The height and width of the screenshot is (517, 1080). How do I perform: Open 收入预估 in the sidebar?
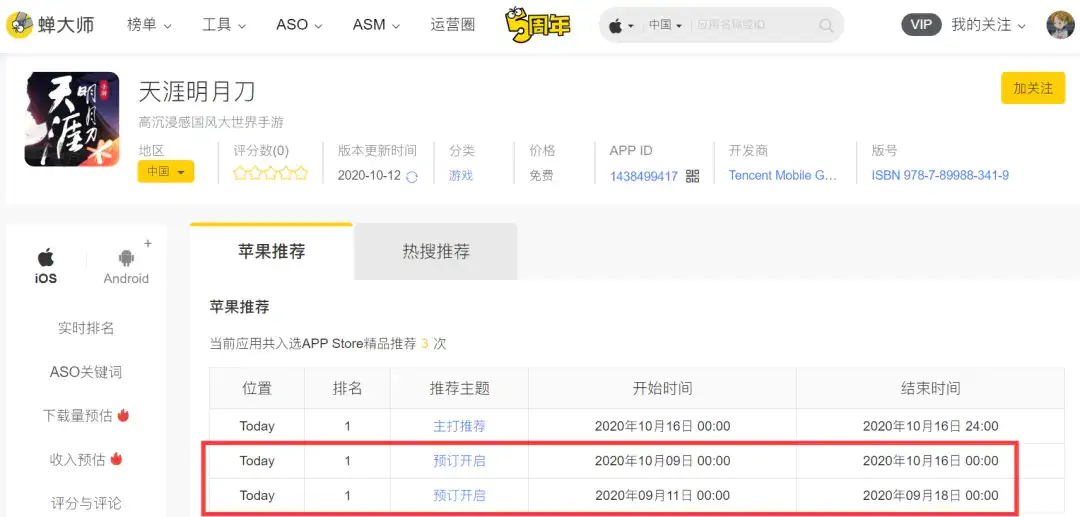78,459
